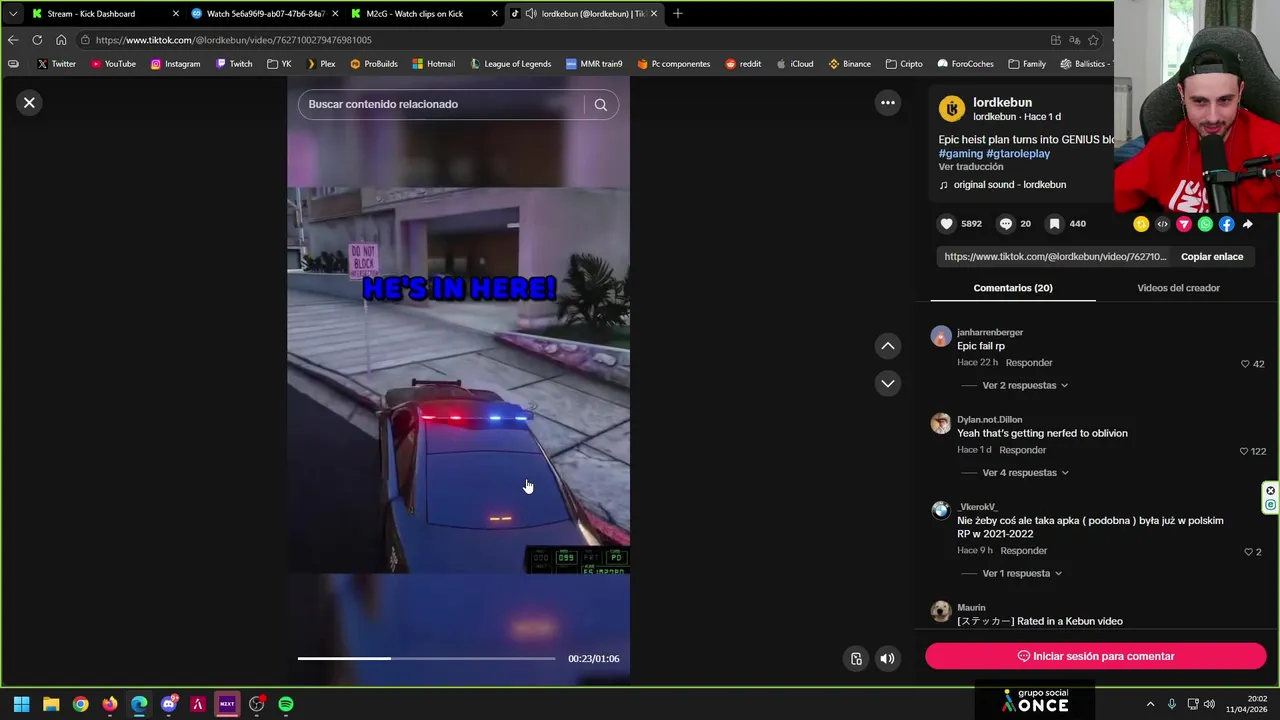Close the TikTok video viewer with X
The image size is (1280, 720).
point(29,102)
